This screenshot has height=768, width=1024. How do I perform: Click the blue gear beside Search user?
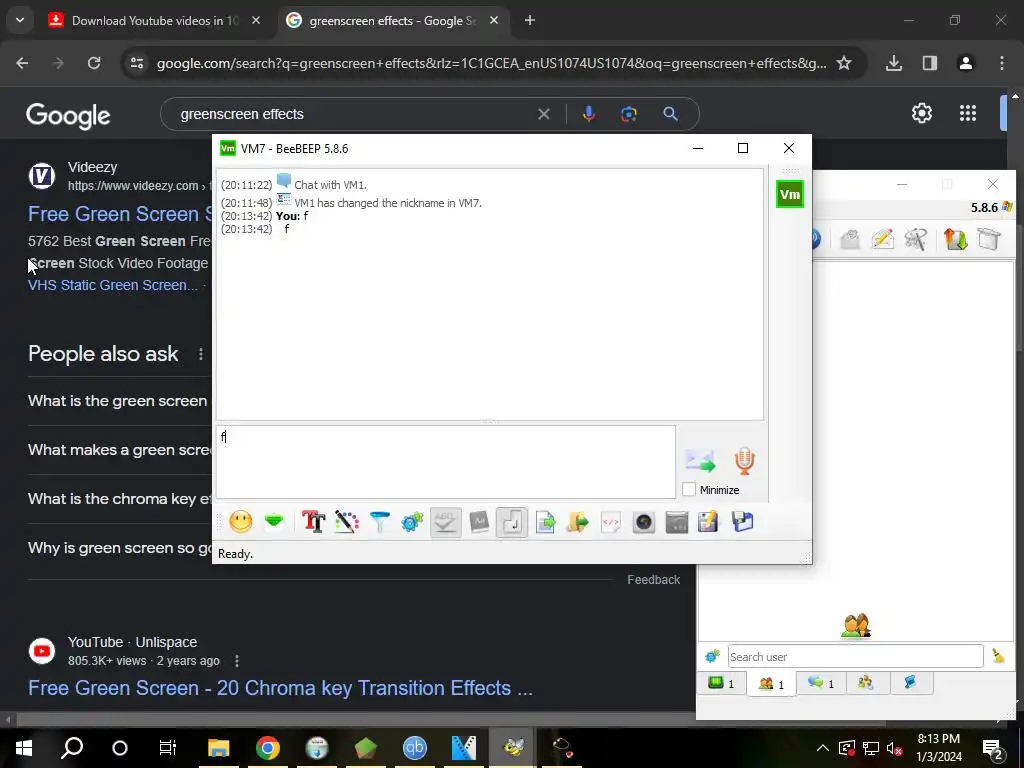712,656
